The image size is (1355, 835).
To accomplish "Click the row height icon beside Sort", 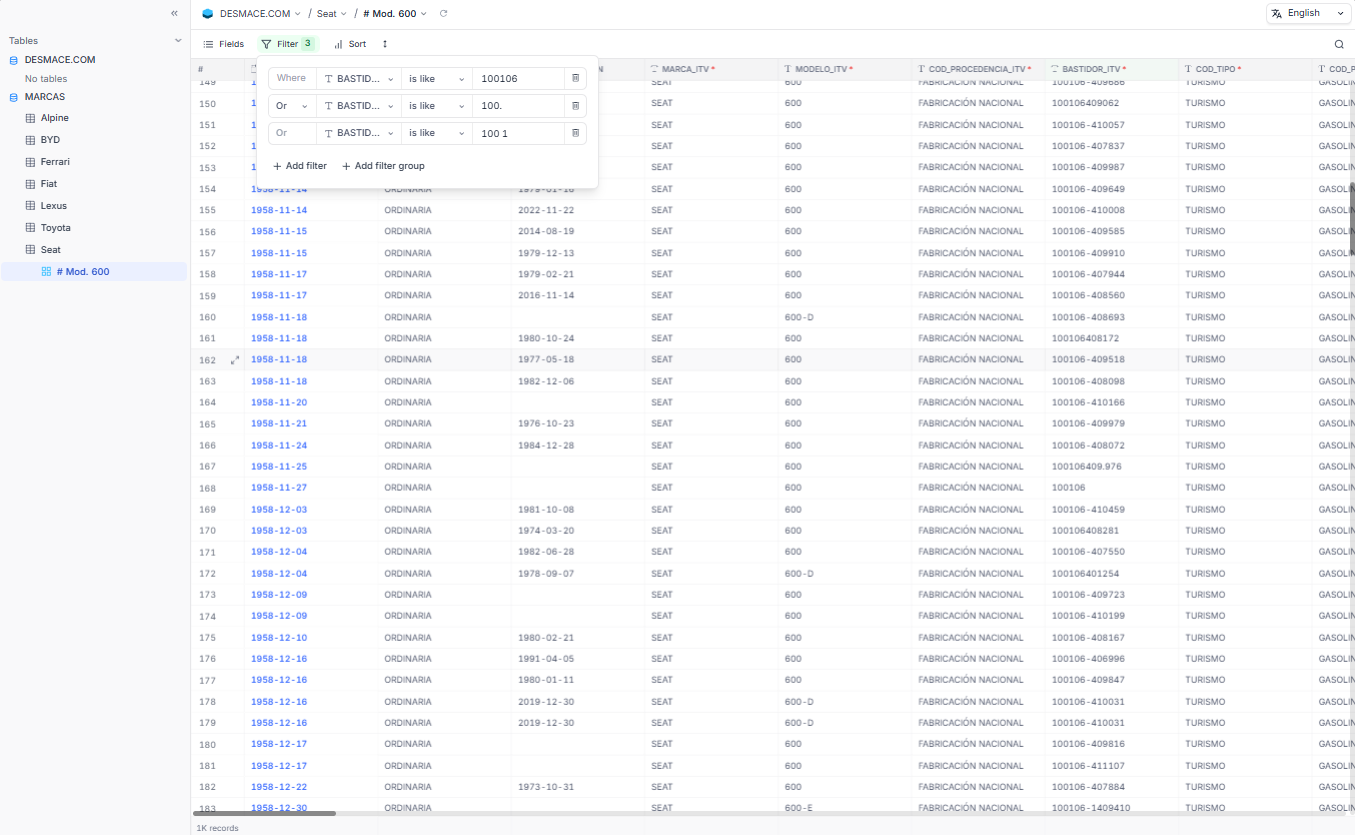I will pos(385,44).
